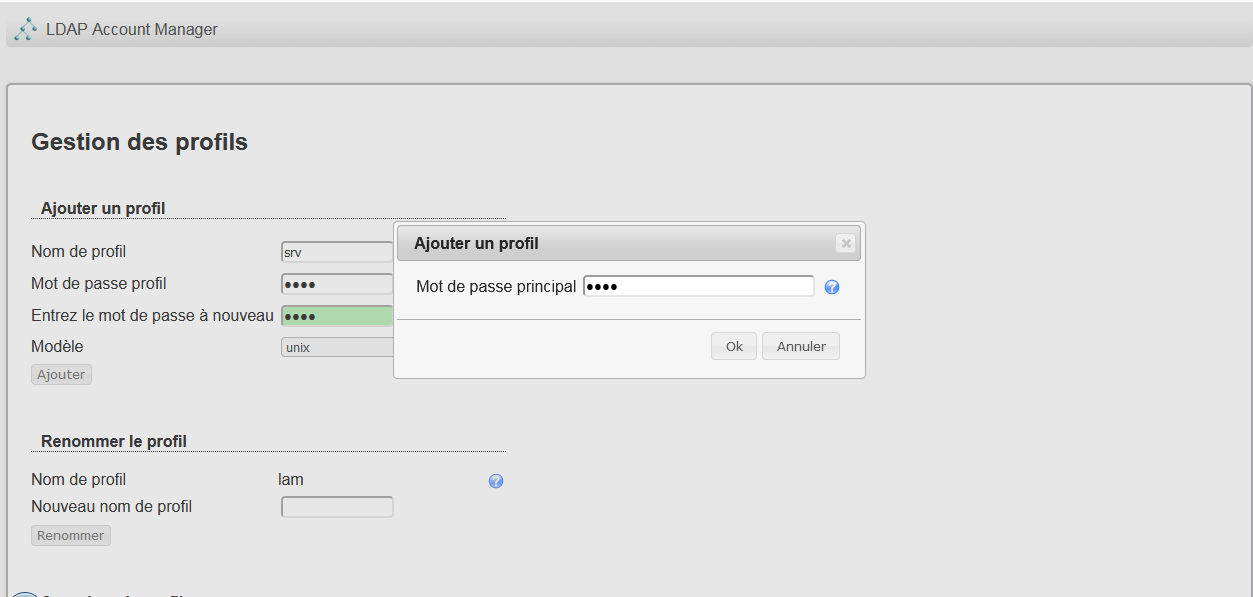The image size is (1253, 597).
Task: Focus the Mot de passe principal field
Action: pyautogui.click(x=698, y=287)
